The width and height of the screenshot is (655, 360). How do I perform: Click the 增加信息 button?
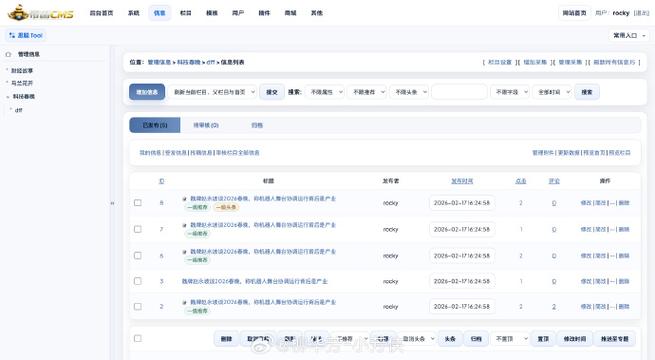pyautogui.click(x=147, y=92)
